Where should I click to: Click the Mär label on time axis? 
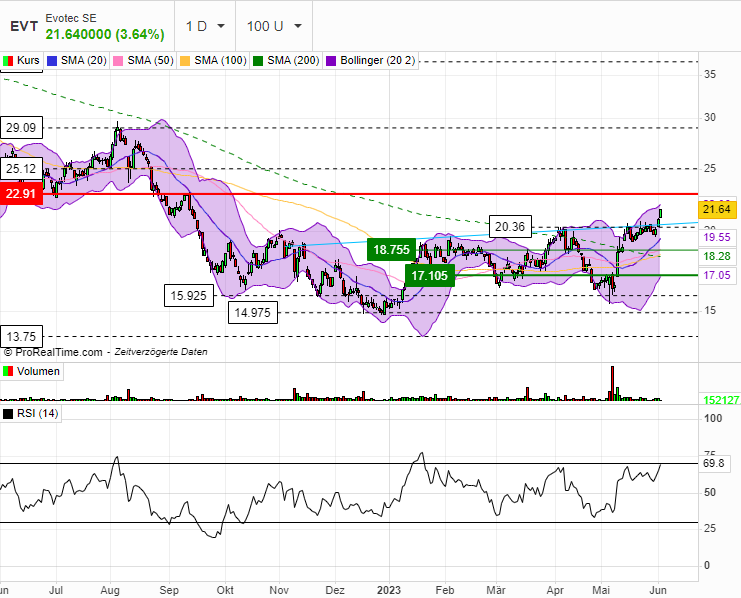[x=496, y=590]
